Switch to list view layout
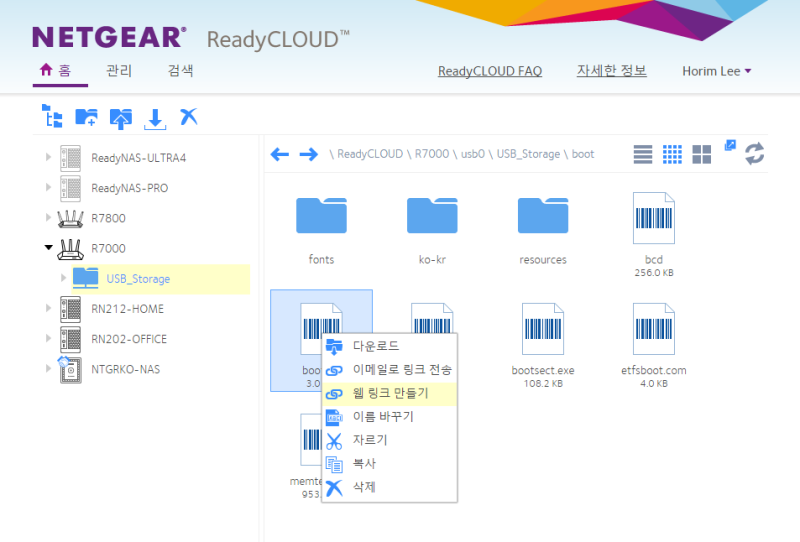Viewport: 800px width, 542px height. (643, 154)
